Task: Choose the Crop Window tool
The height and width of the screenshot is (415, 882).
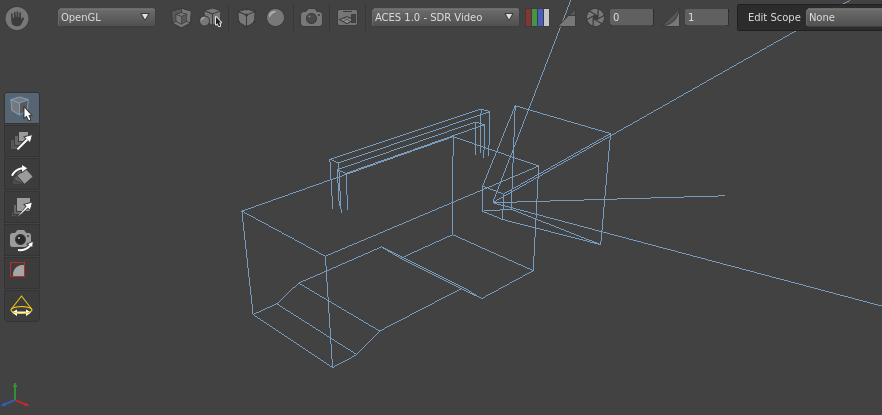Action: 21,272
